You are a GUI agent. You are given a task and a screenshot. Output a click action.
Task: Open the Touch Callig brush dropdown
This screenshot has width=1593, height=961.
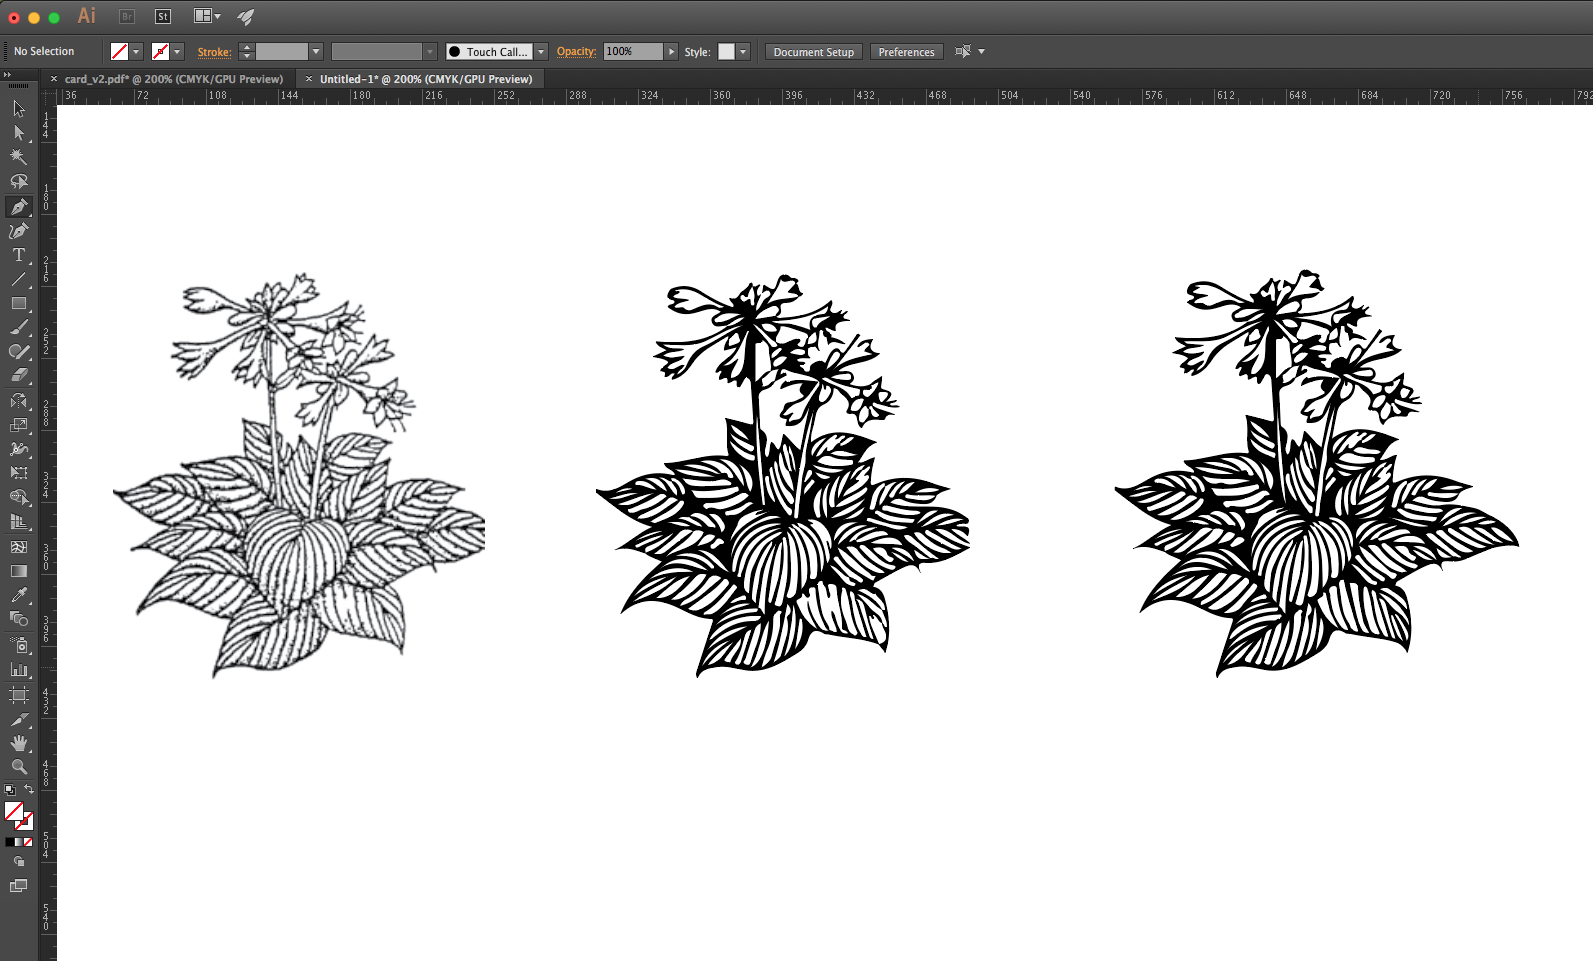[541, 52]
